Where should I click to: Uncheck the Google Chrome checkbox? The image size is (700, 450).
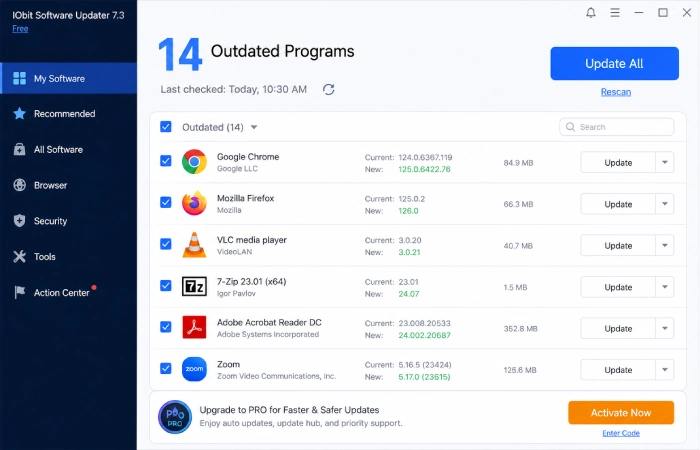(x=166, y=160)
